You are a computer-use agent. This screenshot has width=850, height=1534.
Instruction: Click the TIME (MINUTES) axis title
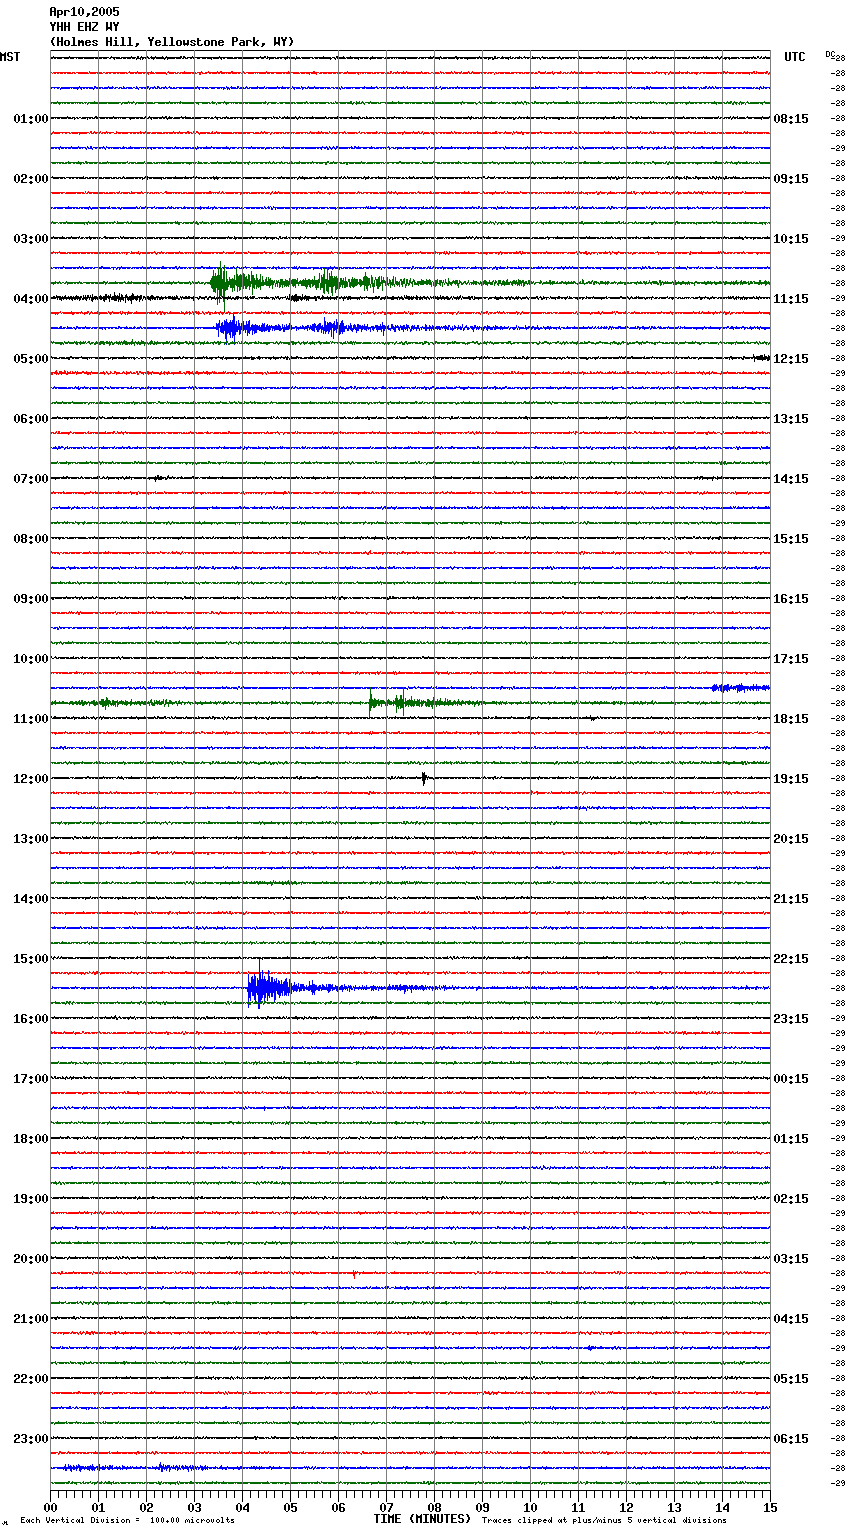422,1519
